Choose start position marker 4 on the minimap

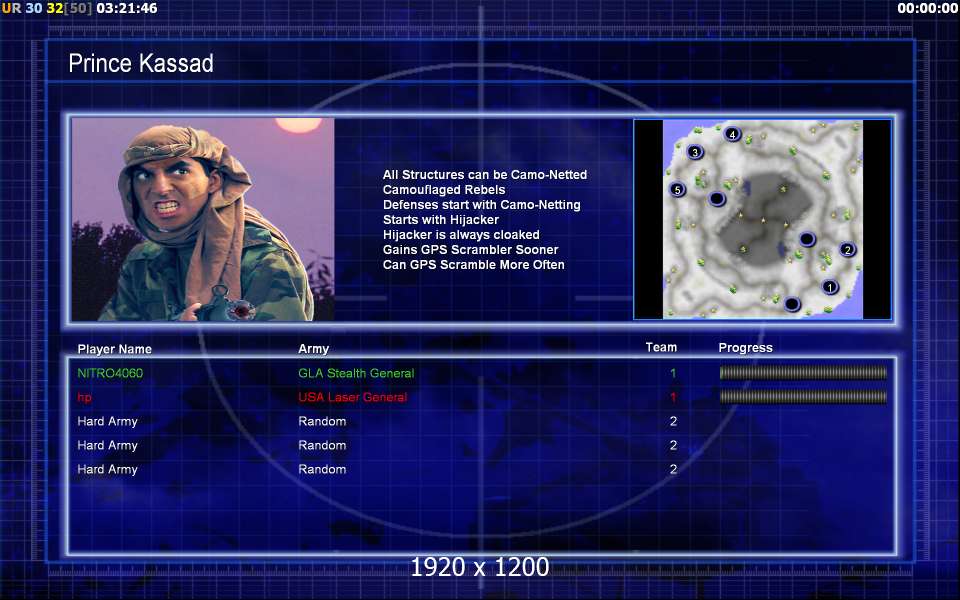tap(732, 134)
